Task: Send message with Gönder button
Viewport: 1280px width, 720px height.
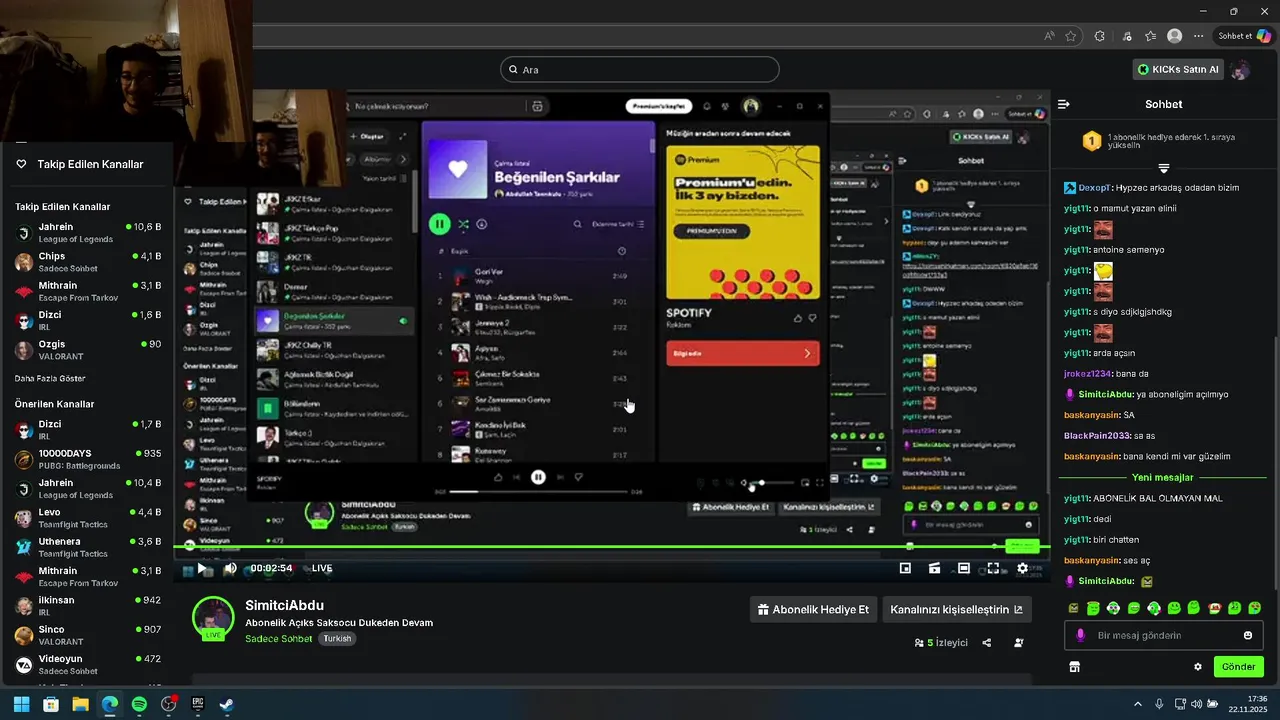Action: tap(1238, 667)
